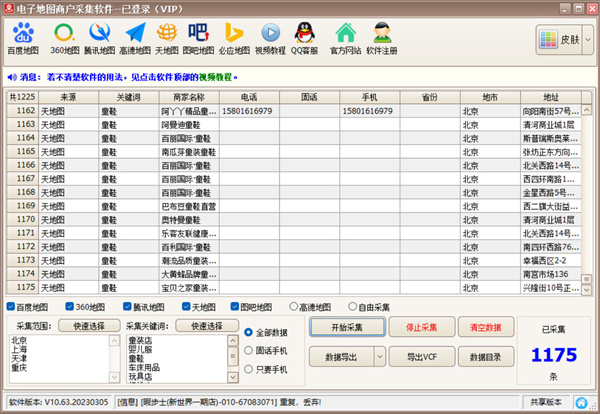Enable the 高德地图 source checkbox

tap(292, 307)
